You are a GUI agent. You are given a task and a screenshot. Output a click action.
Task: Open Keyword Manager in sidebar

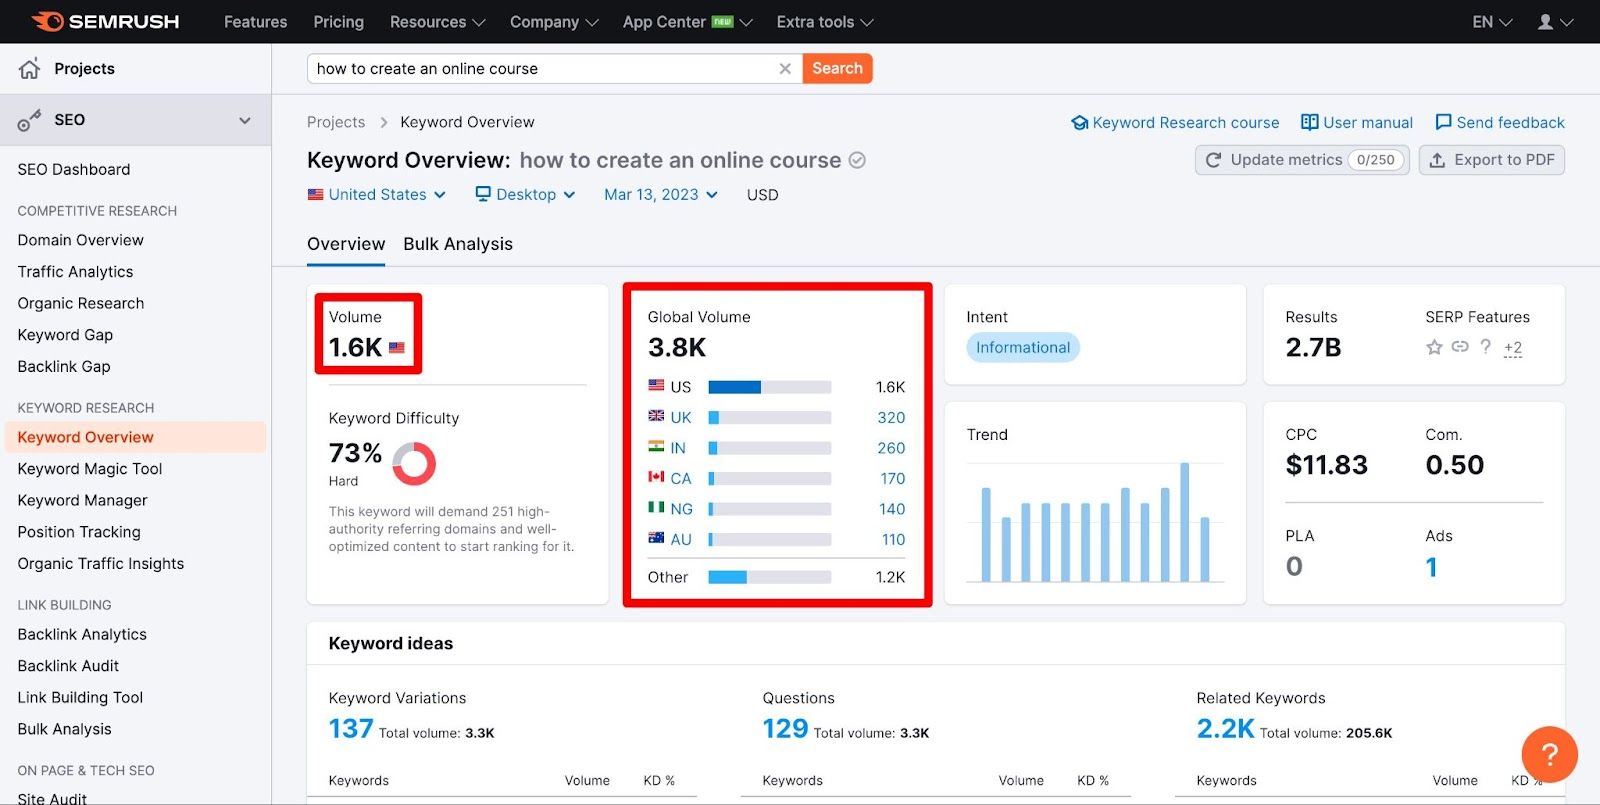(82, 500)
